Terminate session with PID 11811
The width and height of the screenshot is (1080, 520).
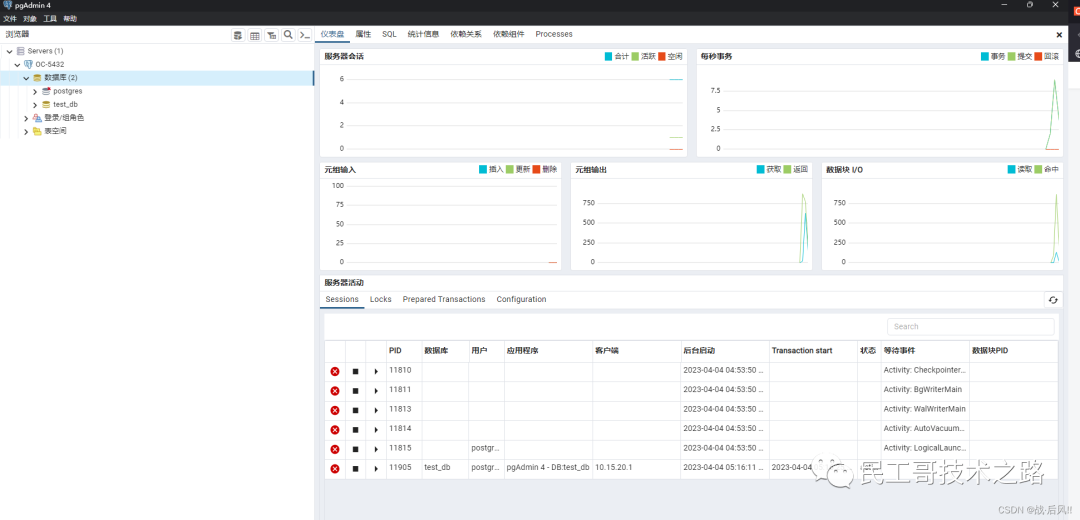click(335, 391)
